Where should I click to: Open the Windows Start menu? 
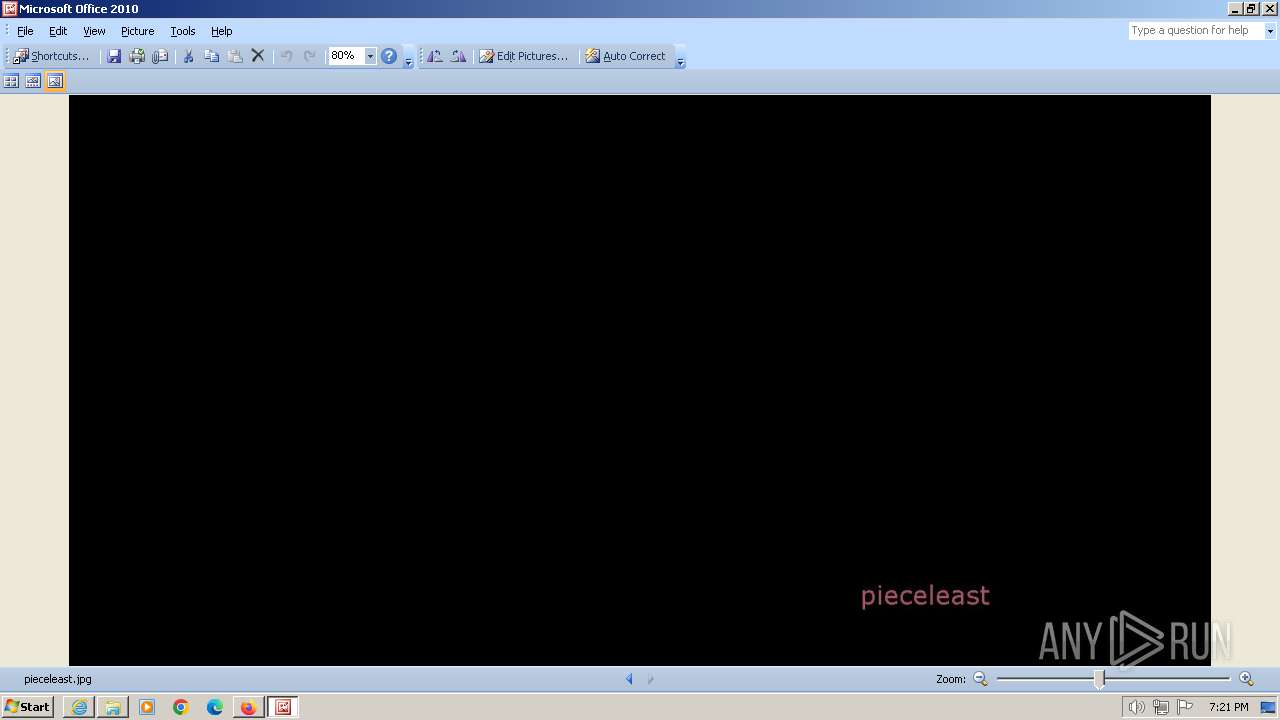pos(28,707)
